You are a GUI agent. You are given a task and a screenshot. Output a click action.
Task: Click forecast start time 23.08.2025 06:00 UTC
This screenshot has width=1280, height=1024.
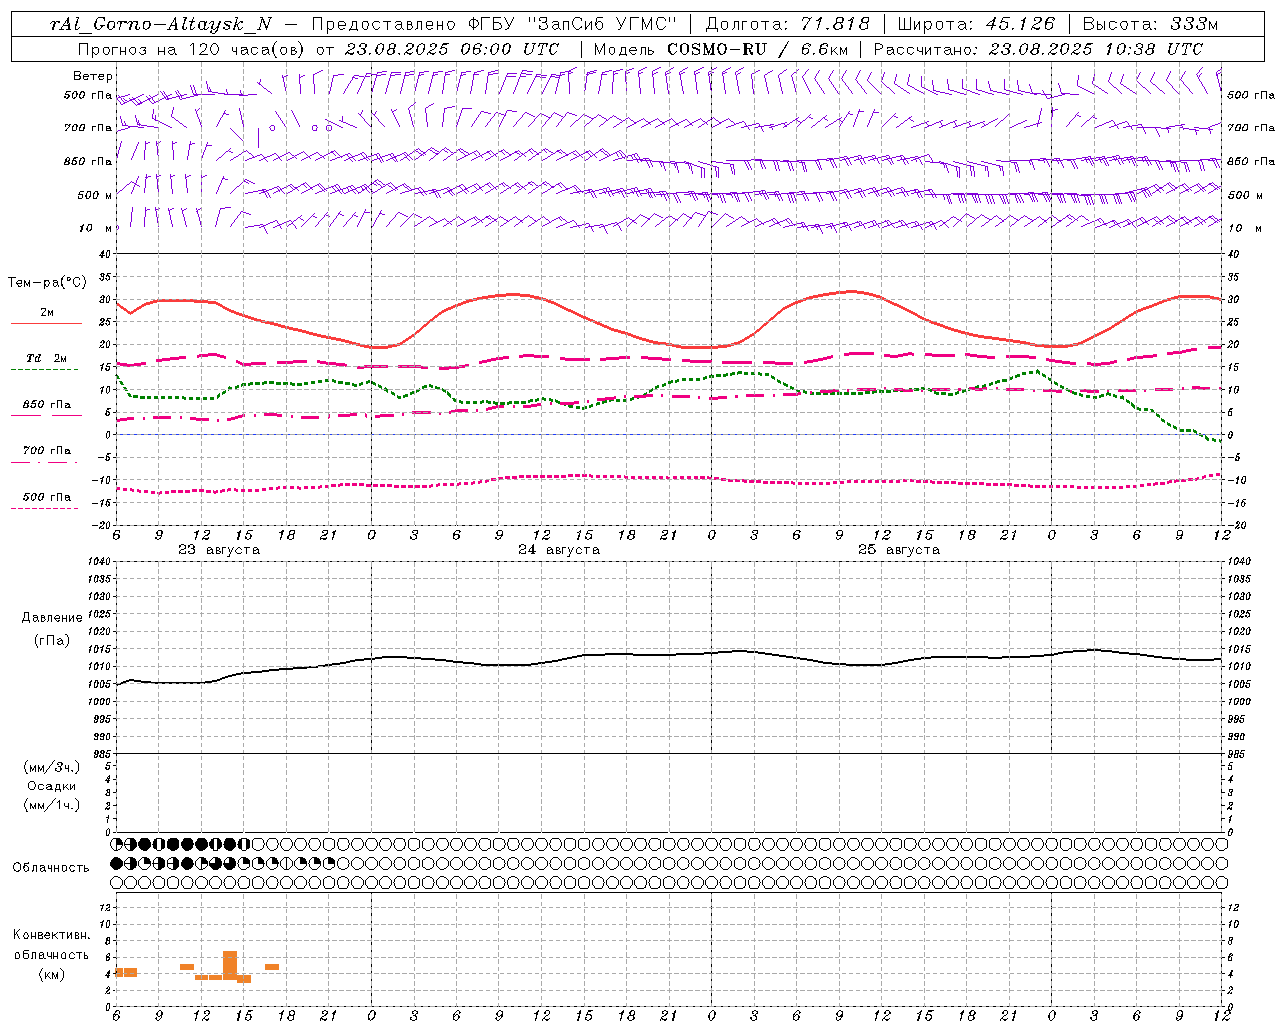452,49
